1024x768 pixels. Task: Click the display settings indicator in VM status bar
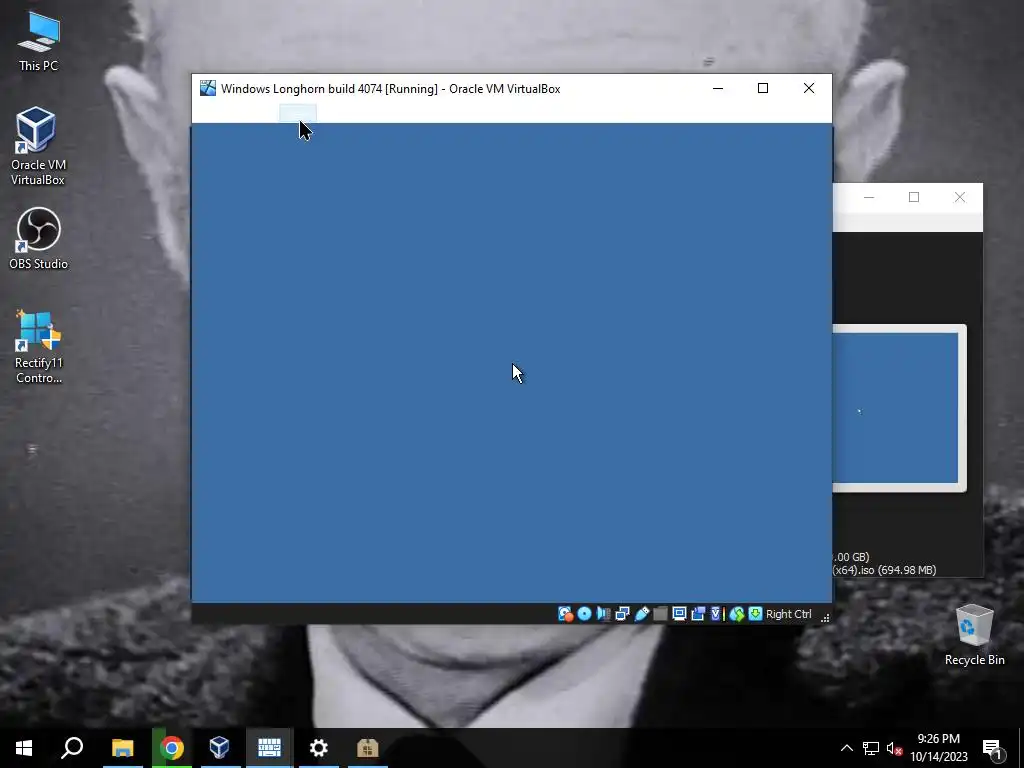point(679,614)
